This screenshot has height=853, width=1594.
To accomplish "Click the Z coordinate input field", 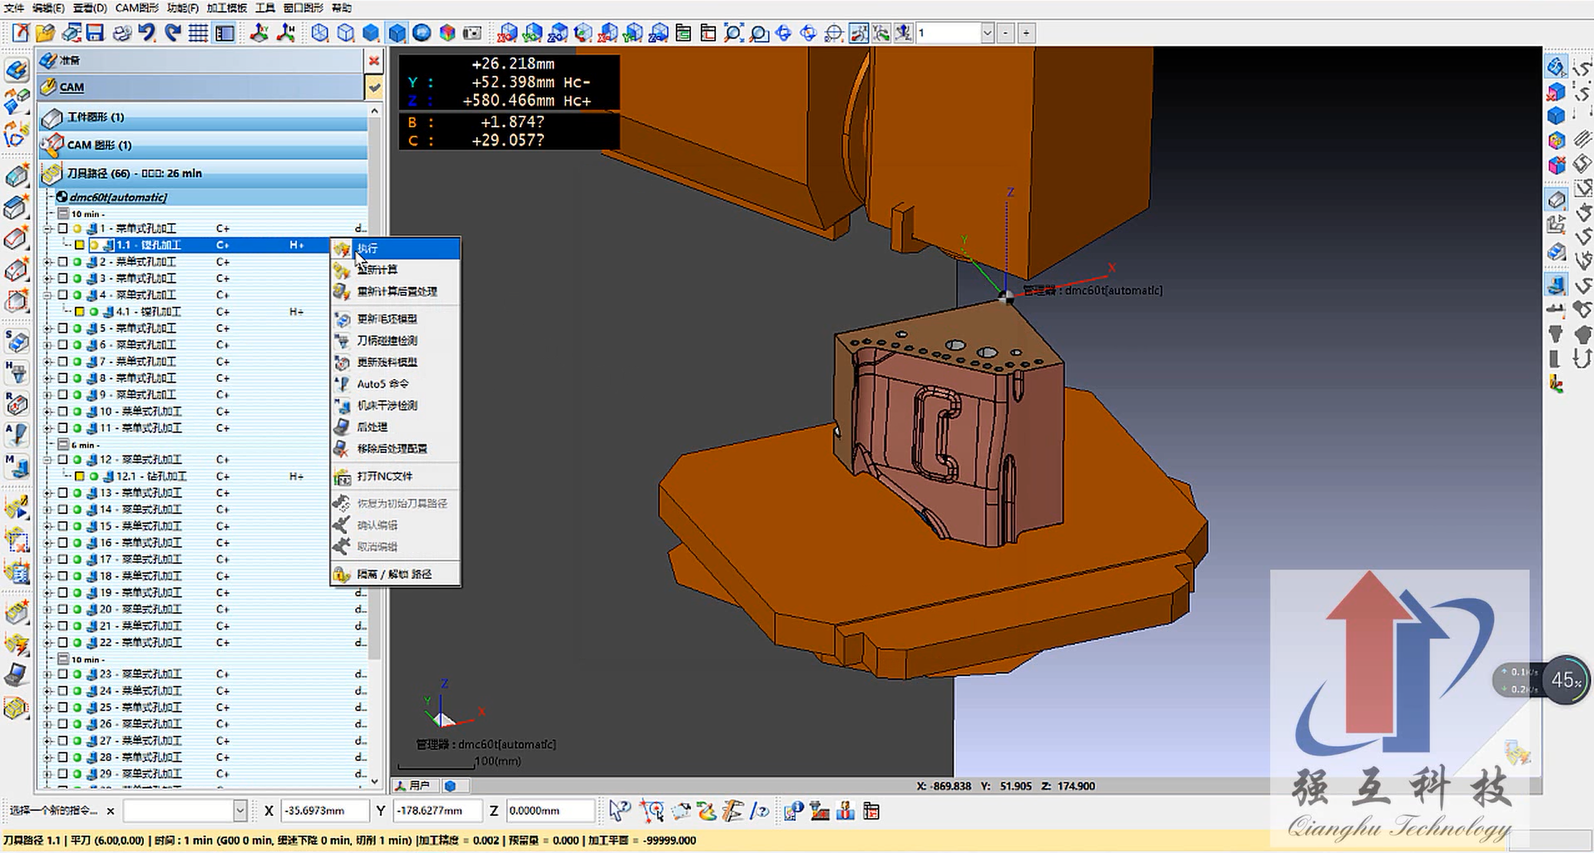I will click(x=549, y=811).
